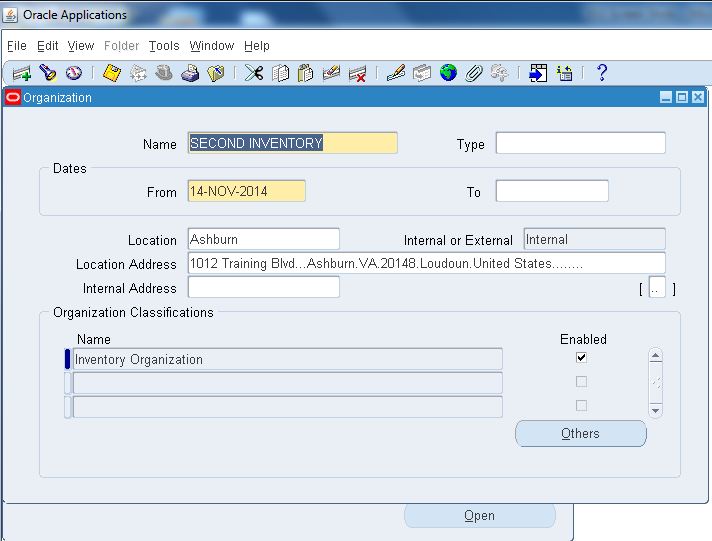
Task: Open the View menu
Action: [x=81, y=46]
